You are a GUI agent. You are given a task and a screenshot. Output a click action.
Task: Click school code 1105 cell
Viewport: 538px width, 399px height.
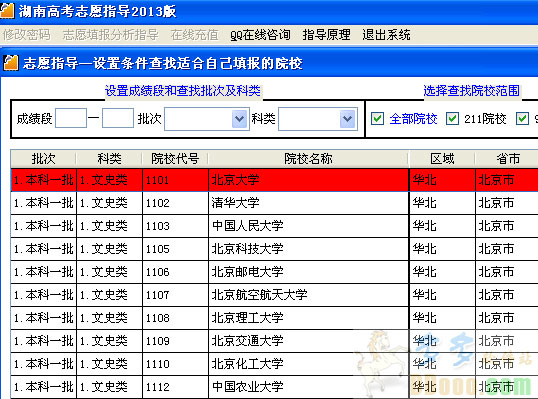(x=175, y=249)
